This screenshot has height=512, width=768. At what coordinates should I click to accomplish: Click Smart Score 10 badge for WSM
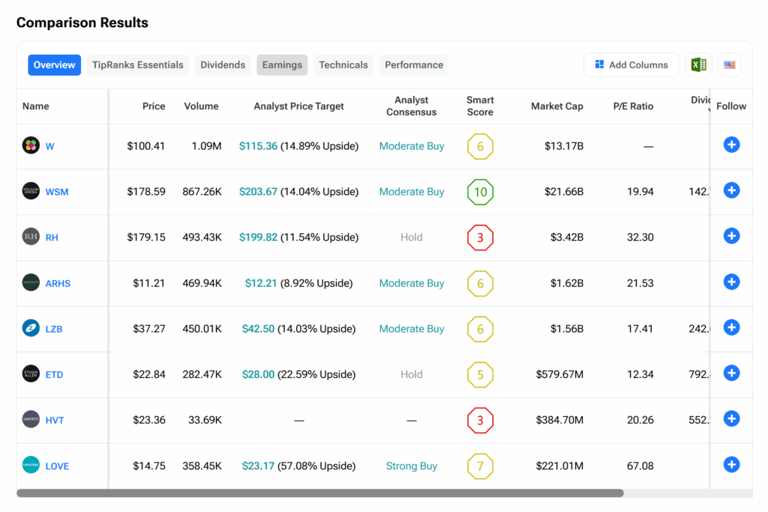point(480,192)
